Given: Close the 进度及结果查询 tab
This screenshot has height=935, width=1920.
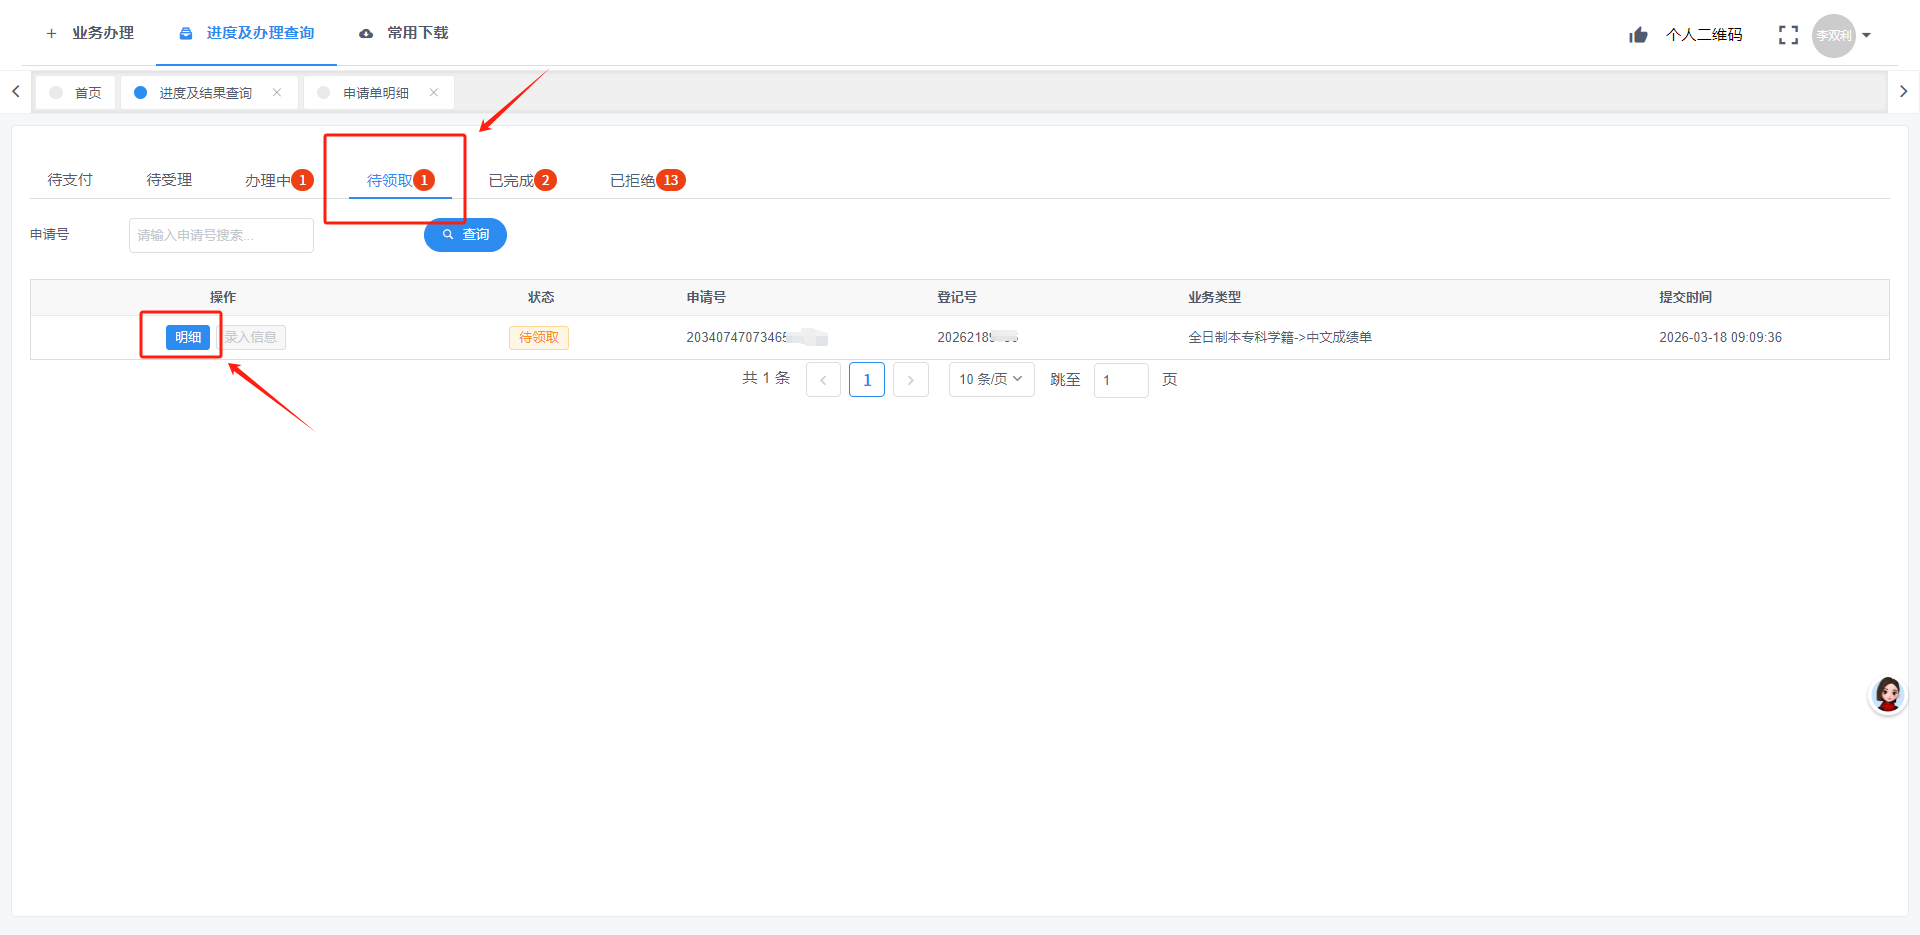Looking at the screenshot, I should tap(277, 92).
